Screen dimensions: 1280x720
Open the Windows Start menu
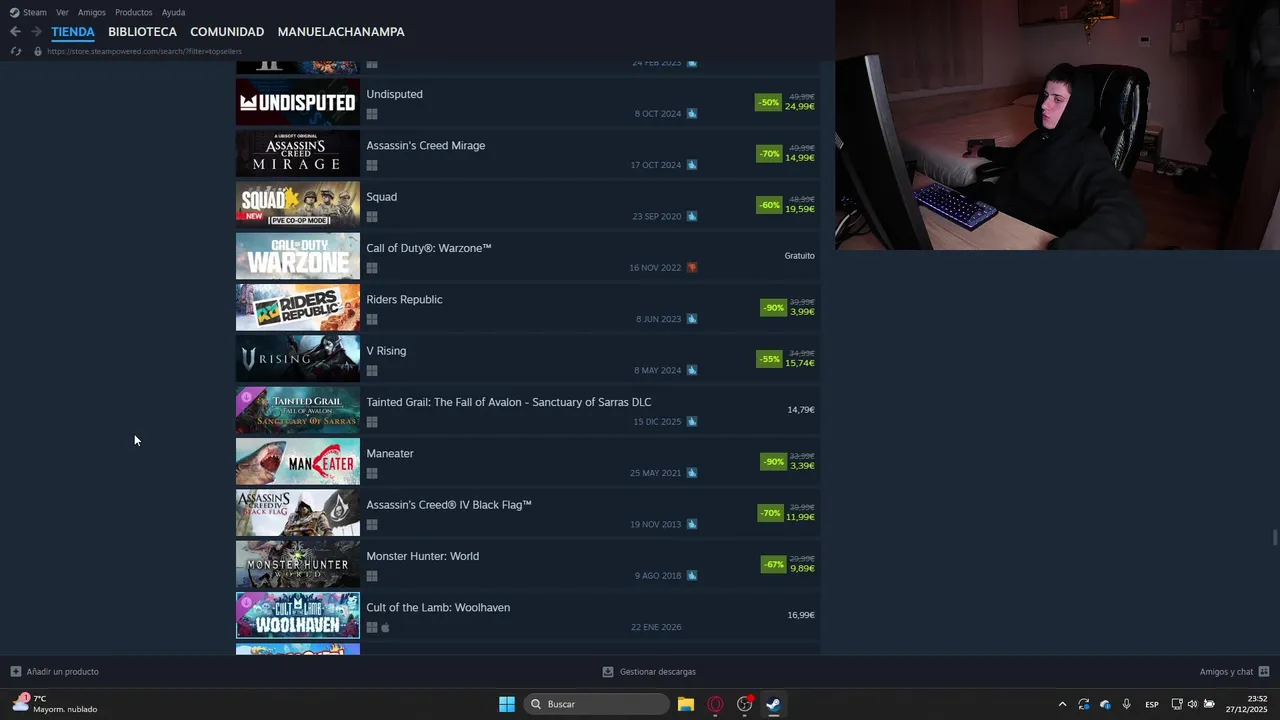507,704
